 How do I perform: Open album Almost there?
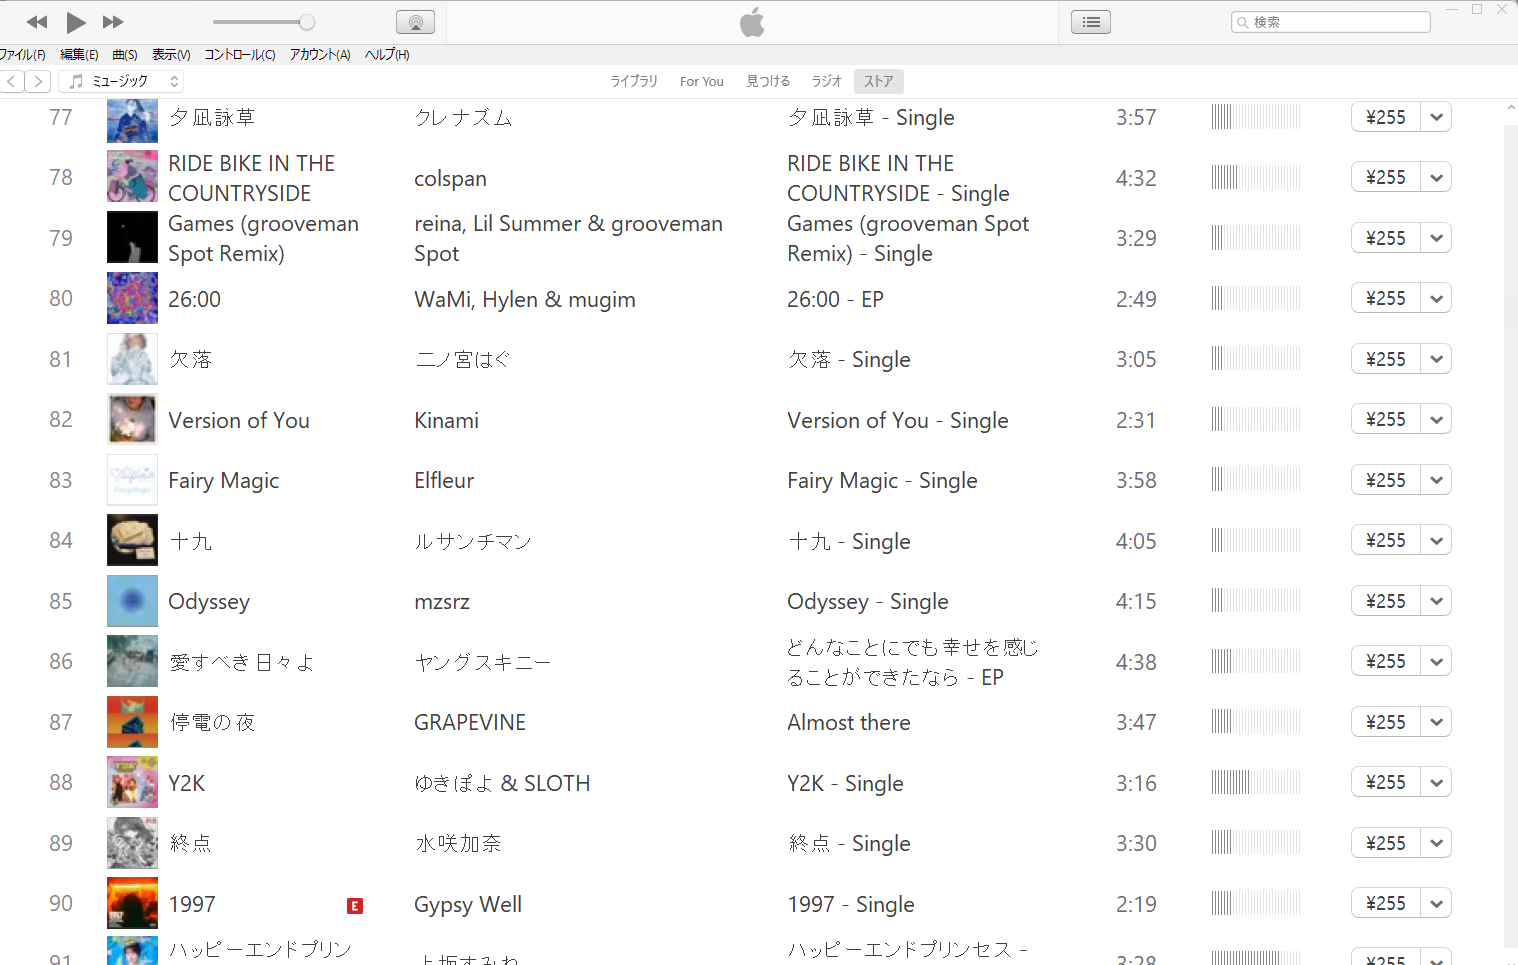(849, 722)
